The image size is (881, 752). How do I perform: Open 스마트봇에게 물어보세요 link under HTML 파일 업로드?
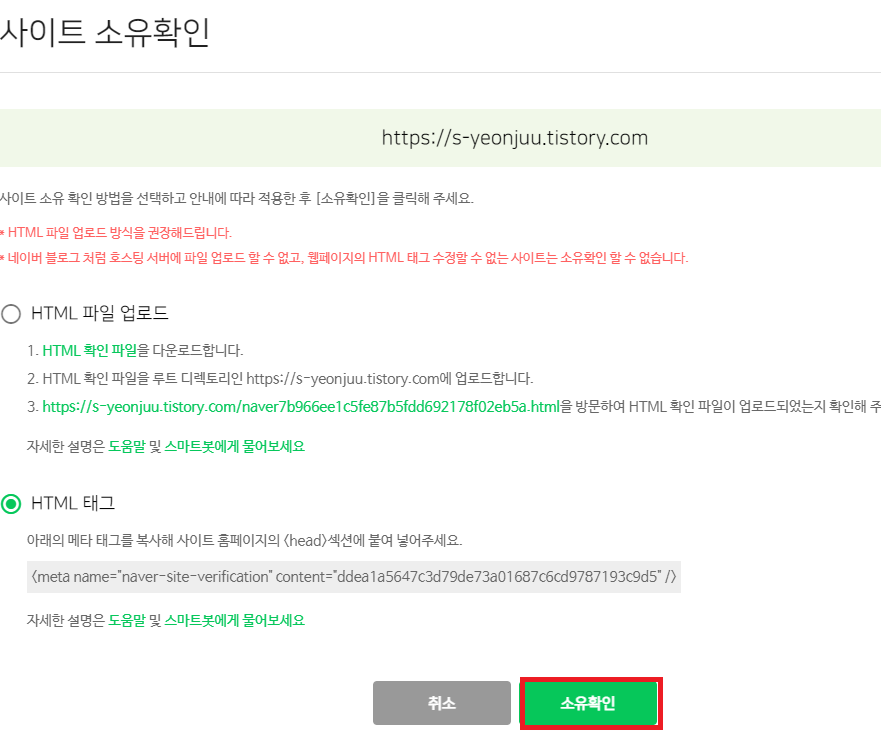234,446
